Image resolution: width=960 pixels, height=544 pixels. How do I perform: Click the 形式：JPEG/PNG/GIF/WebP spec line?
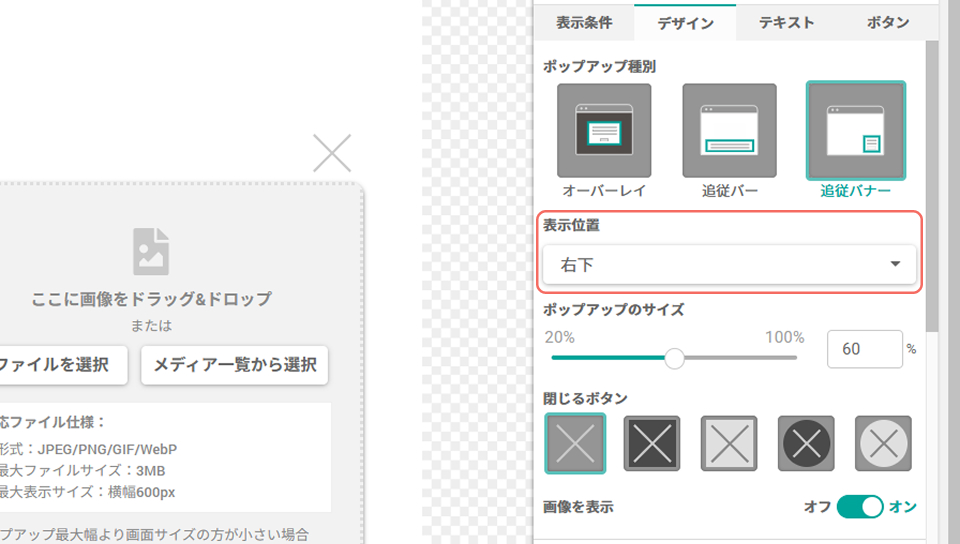click(88, 449)
